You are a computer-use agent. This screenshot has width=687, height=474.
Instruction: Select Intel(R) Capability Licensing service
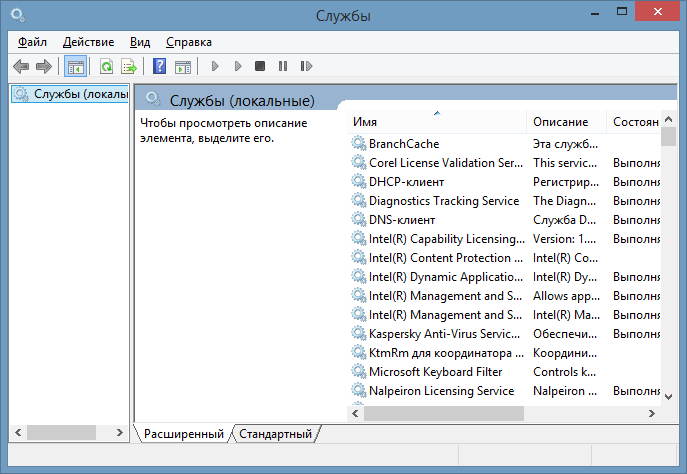pyautogui.click(x=505, y=239)
